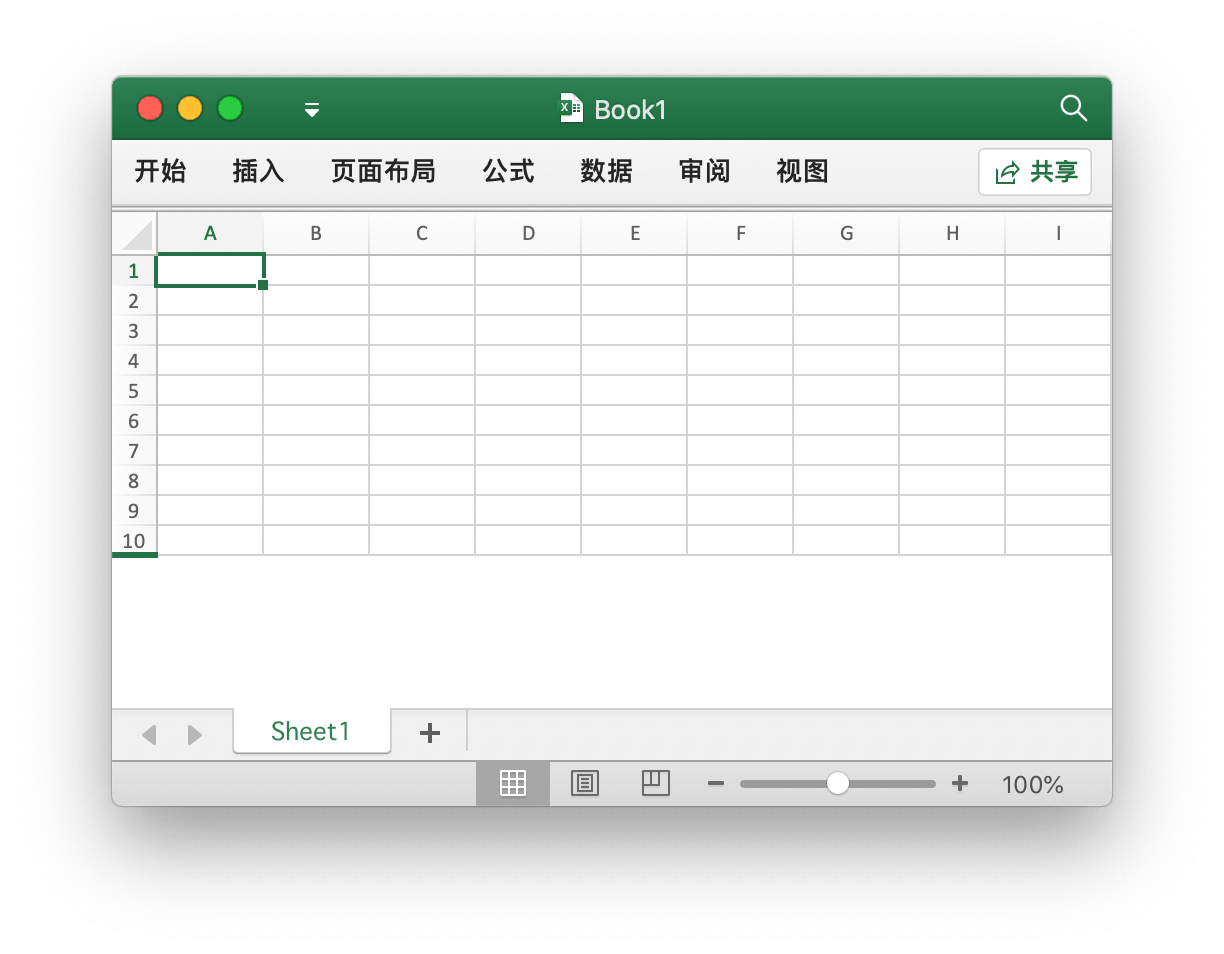Click the green full-screen window button
Image resolution: width=1224 pixels, height=954 pixels.
click(230, 108)
